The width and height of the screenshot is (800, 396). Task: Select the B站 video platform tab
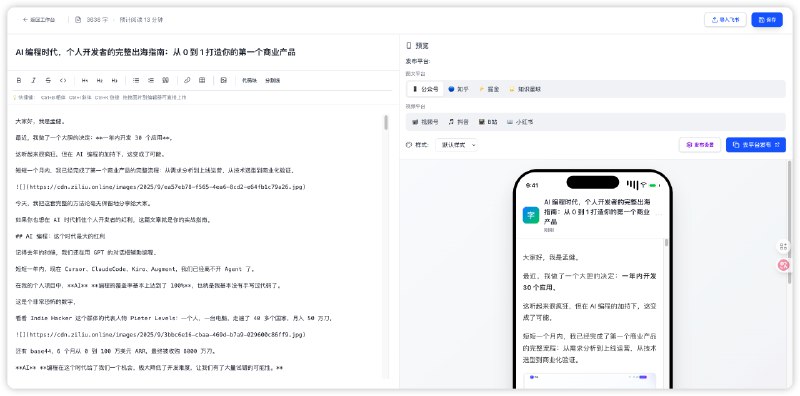click(488, 122)
